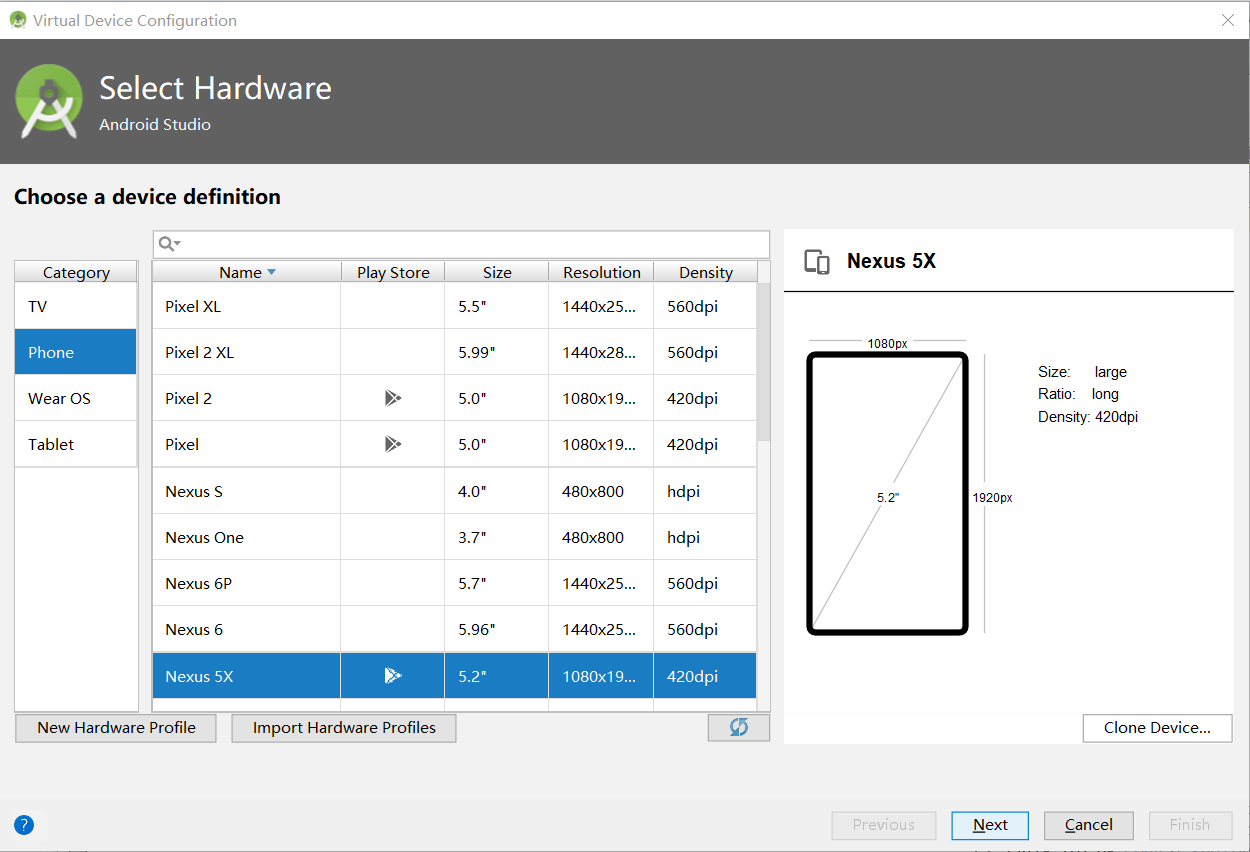Click the disabled Finish button
The height and width of the screenshot is (852, 1250).
point(1190,825)
